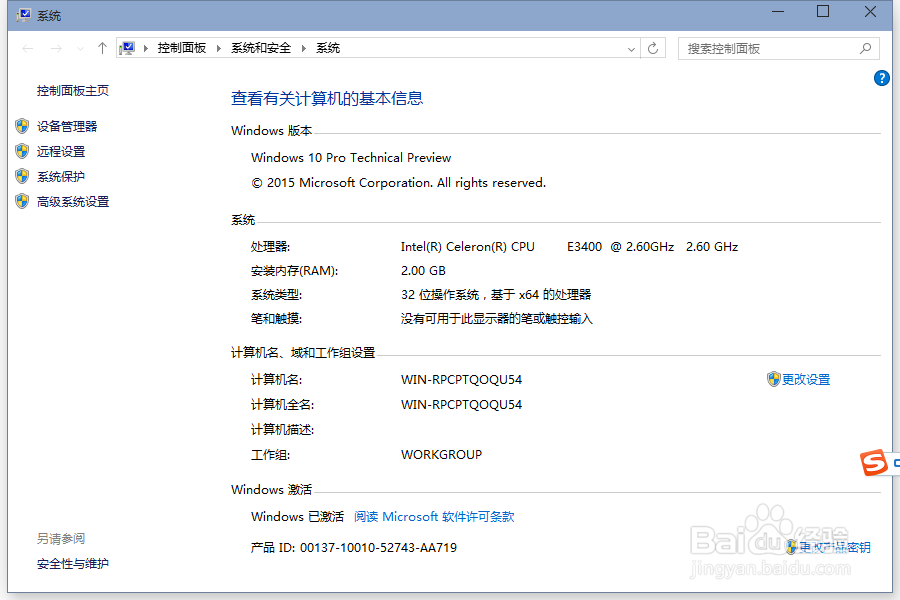
Task: Open recent locations dropdown arrow
Action: click(80, 49)
